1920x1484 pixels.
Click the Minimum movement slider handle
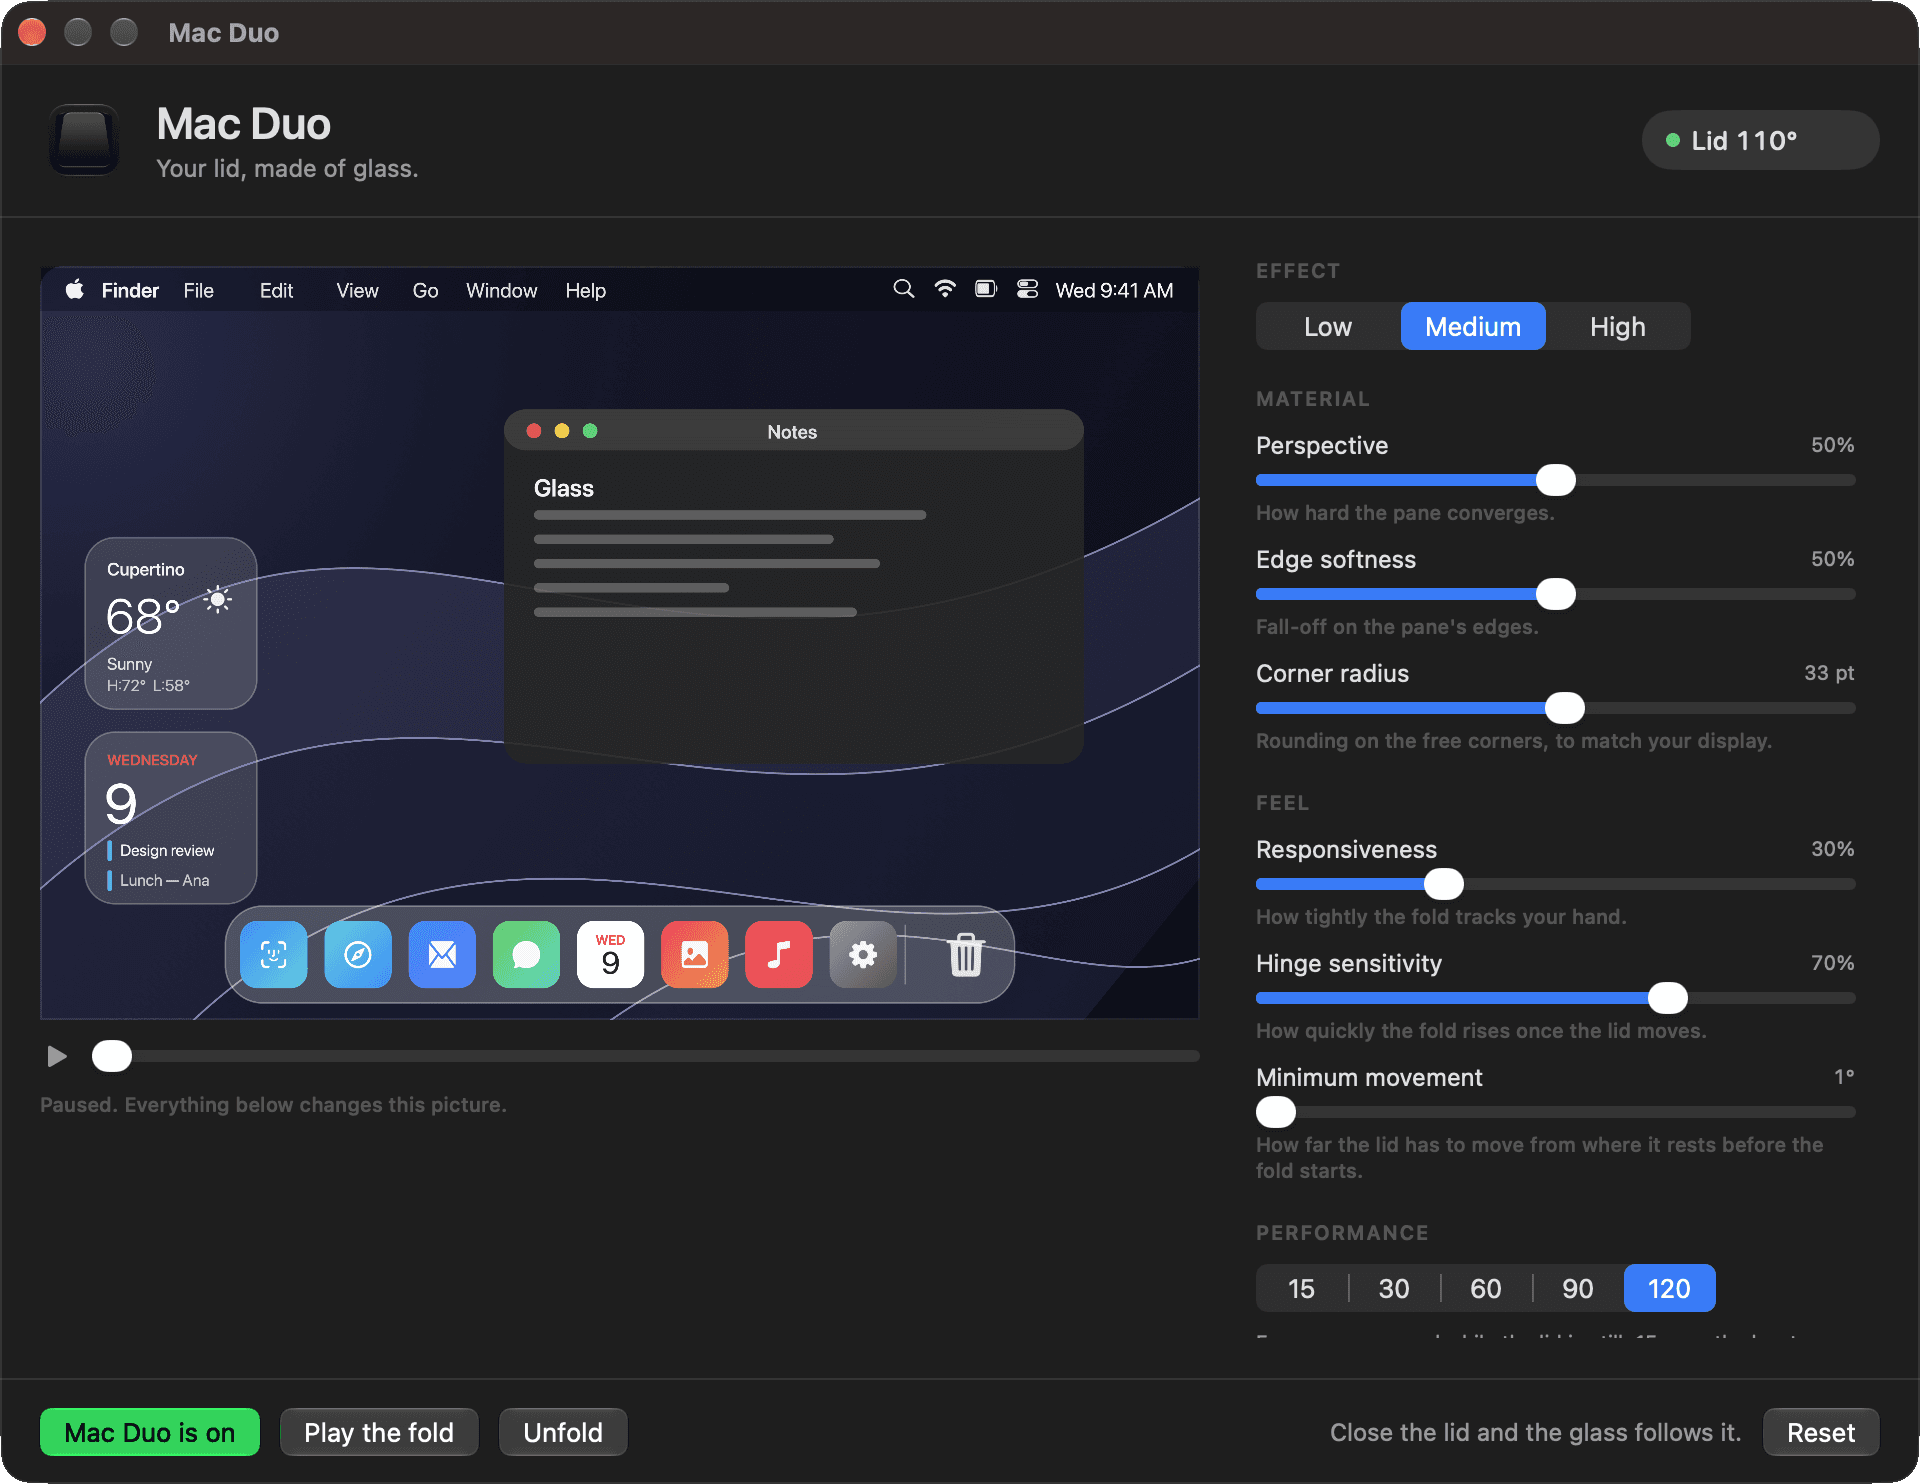tap(1276, 1112)
